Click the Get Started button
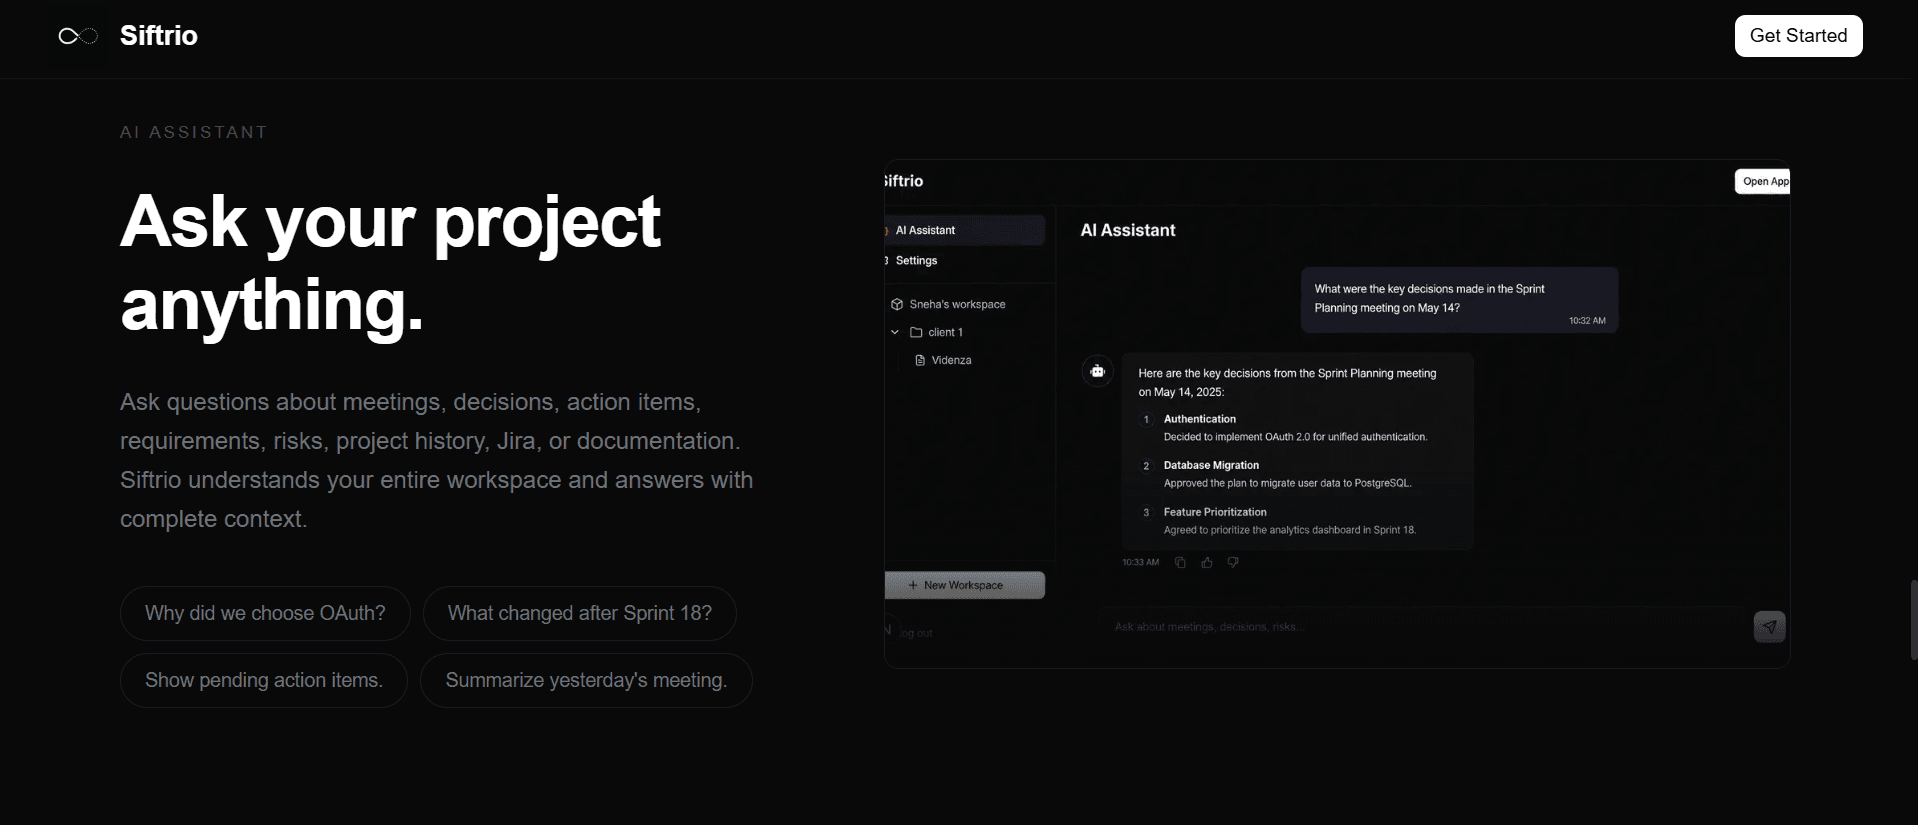 [x=1798, y=36]
